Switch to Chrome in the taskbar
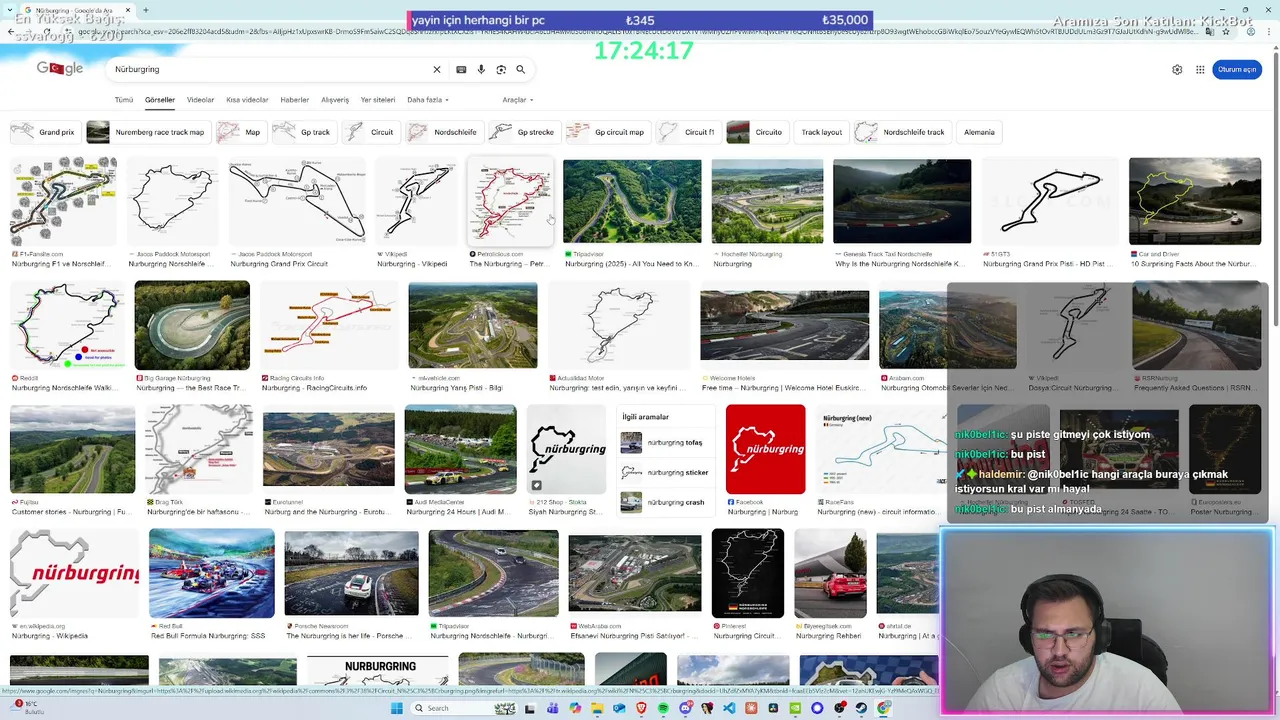The width and height of the screenshot is (1280, 720). coord(883,708)
